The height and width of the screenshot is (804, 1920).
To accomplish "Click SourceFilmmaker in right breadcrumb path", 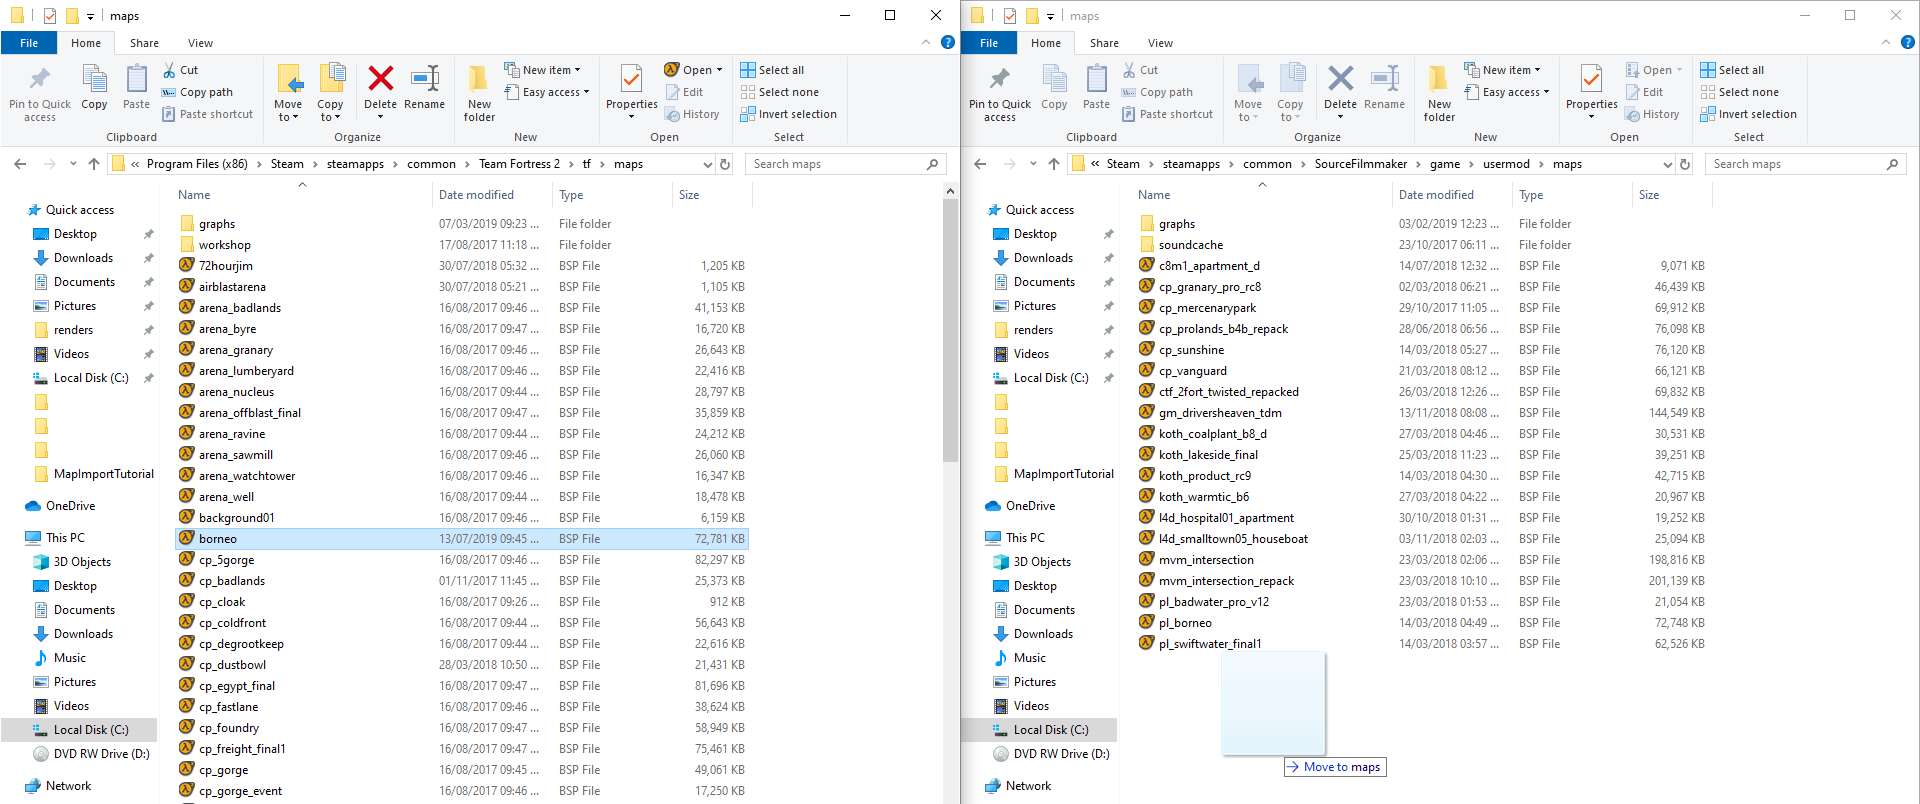I will click(1360, 164).
